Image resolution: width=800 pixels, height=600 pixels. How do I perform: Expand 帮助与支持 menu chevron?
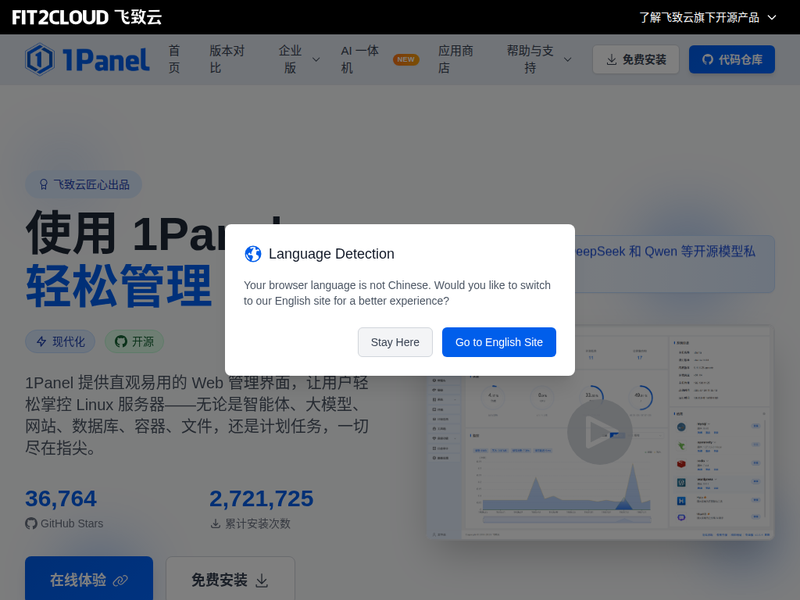tap(567, 60)
